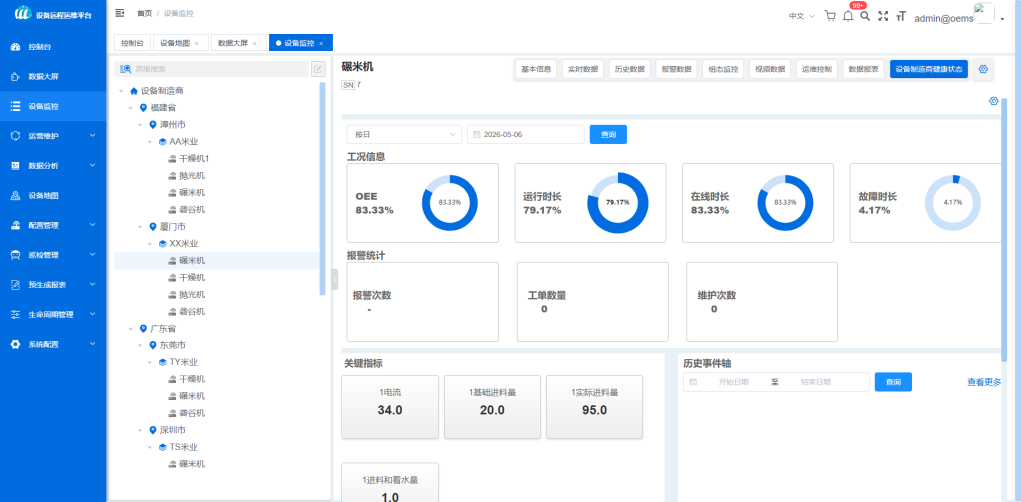This screenshot has width=1021, height=502.
Task: Expand the 运营维护 sidebar menu chevron
Action: click(x=92, y=136)
